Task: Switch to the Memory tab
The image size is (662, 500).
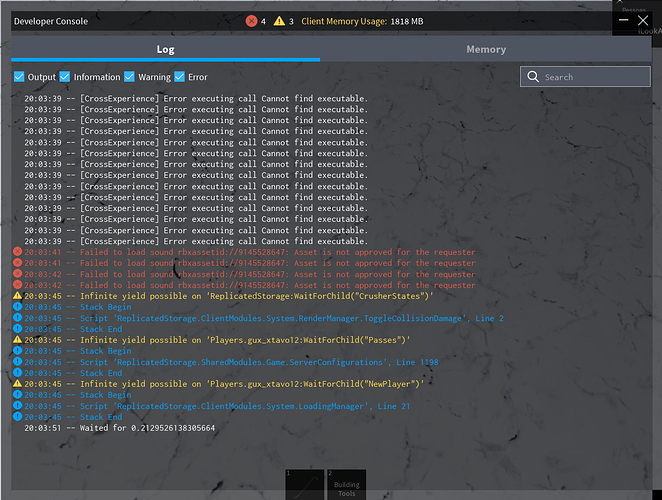Action: [x=486, y=49]
